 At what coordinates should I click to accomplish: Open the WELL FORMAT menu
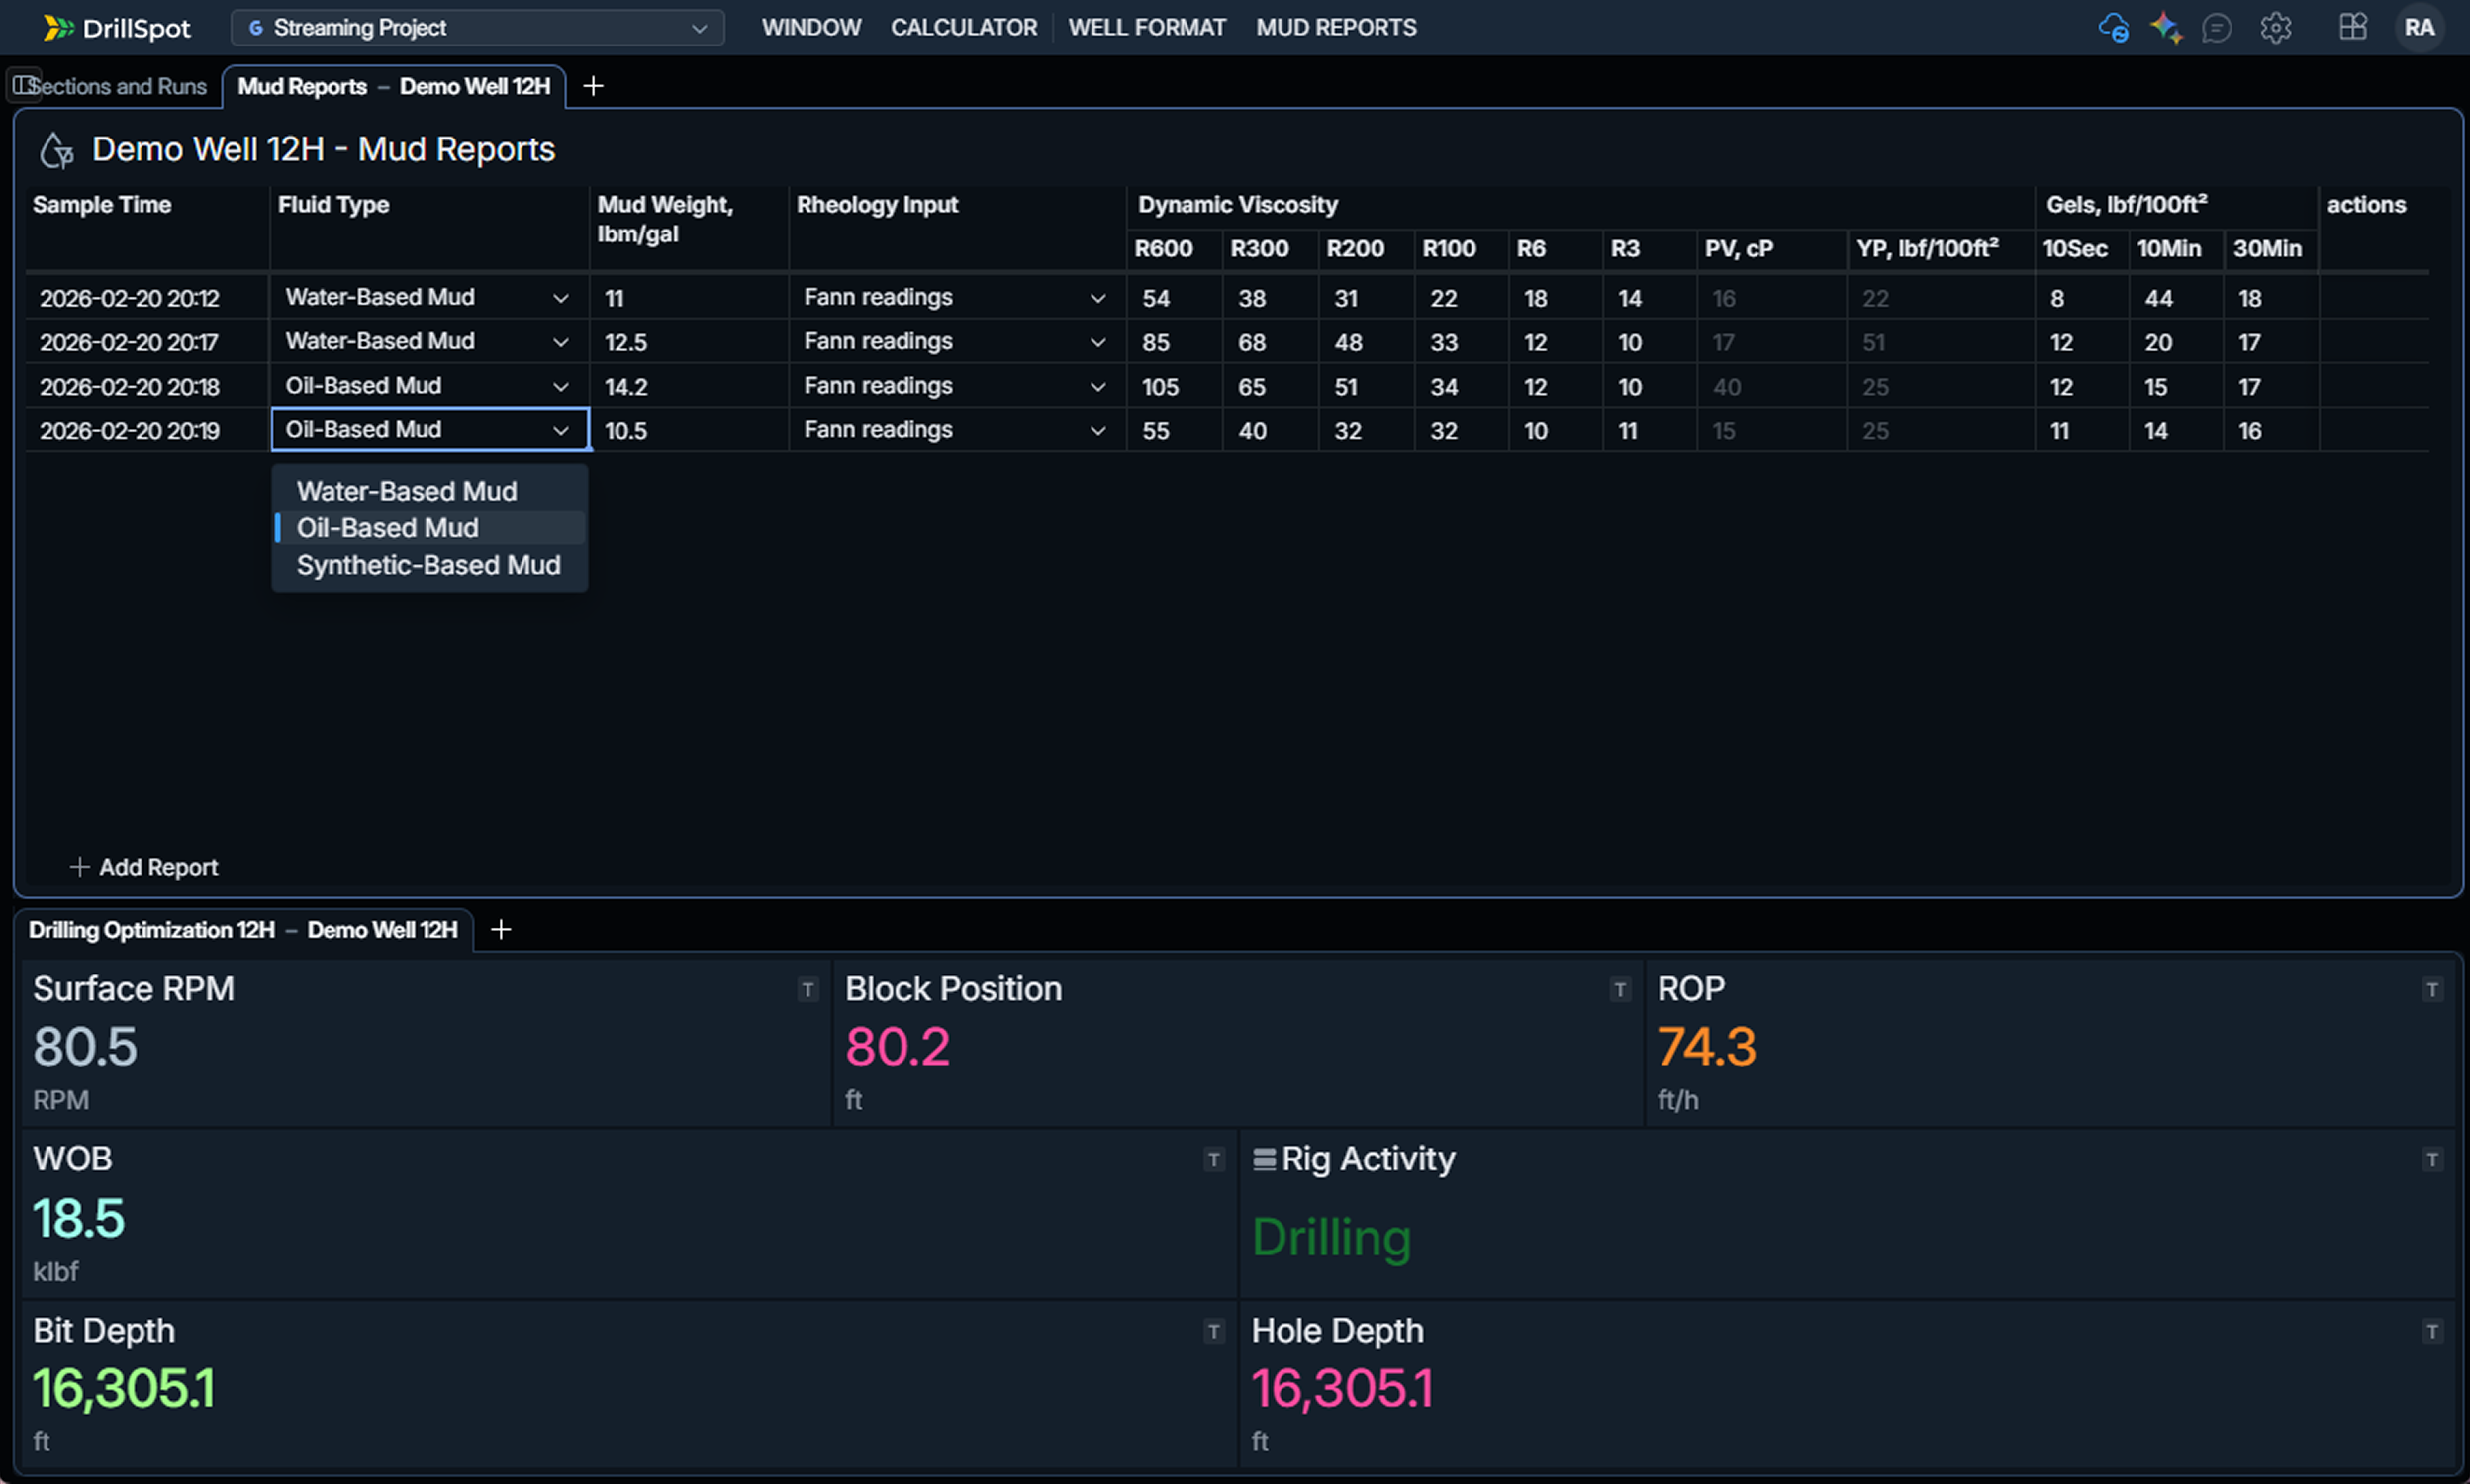click(x=1146, y=27)
